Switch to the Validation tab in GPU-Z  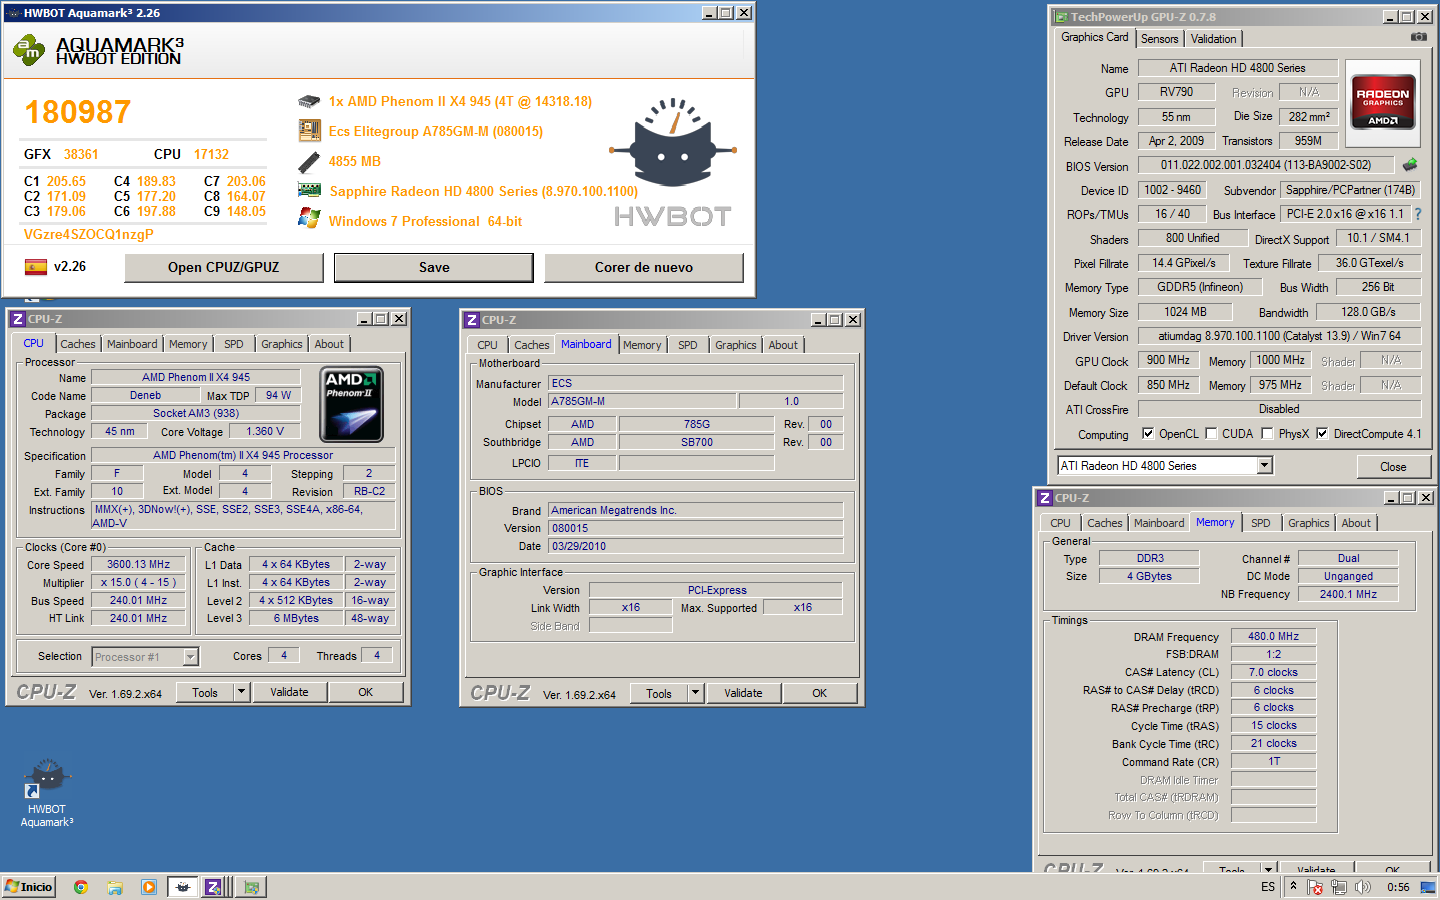tap(1213, 39)
